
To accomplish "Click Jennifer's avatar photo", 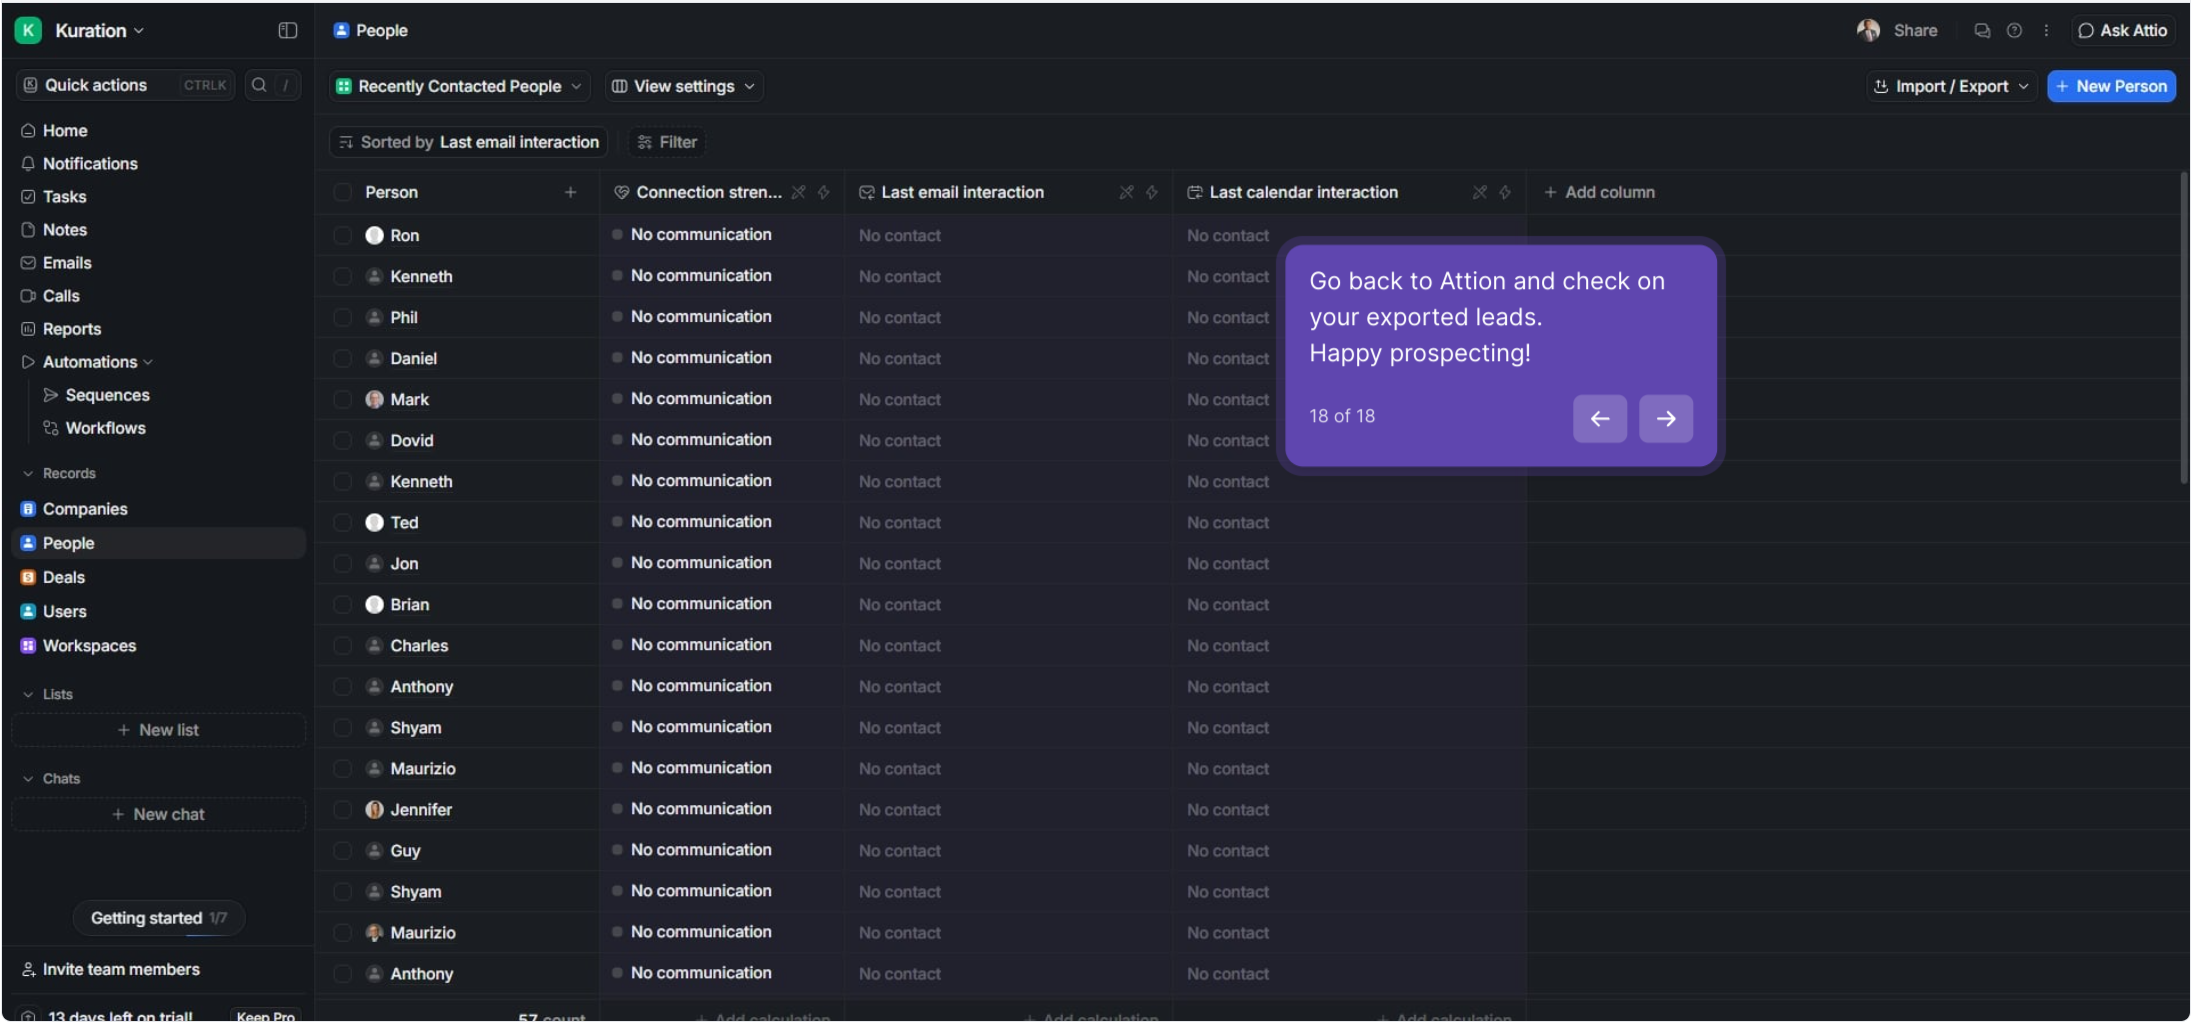I will point(374,809).
